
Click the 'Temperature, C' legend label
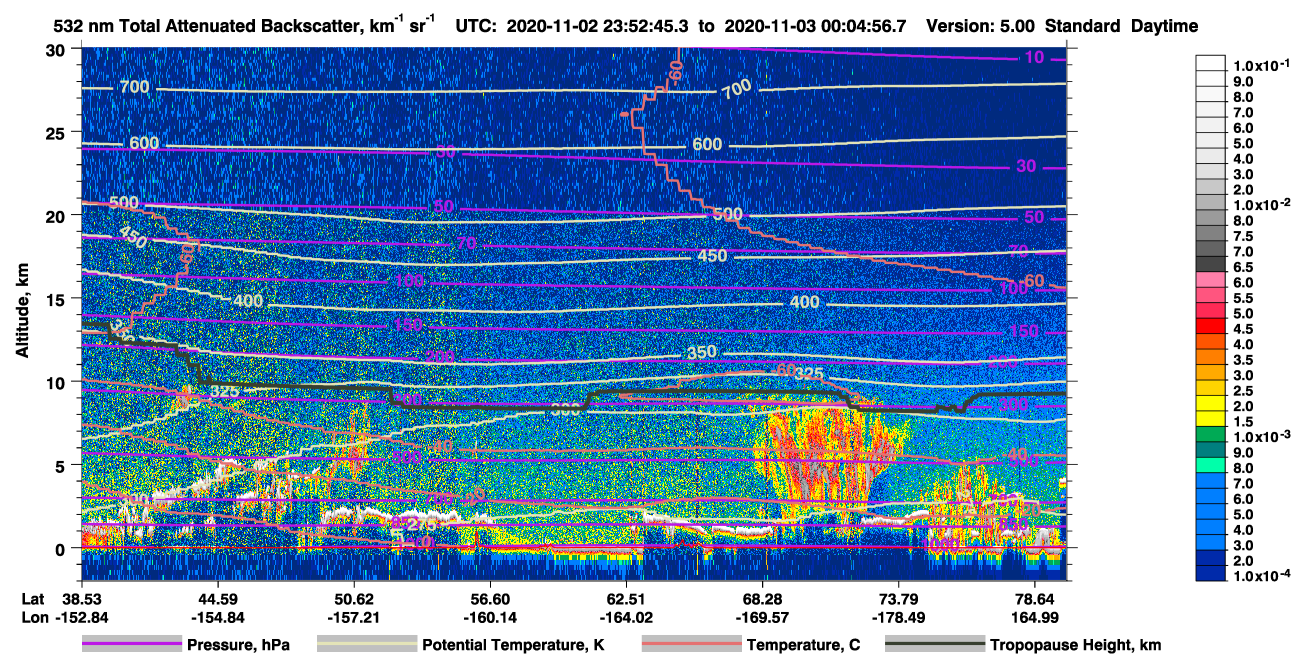[x=803, y=645]
